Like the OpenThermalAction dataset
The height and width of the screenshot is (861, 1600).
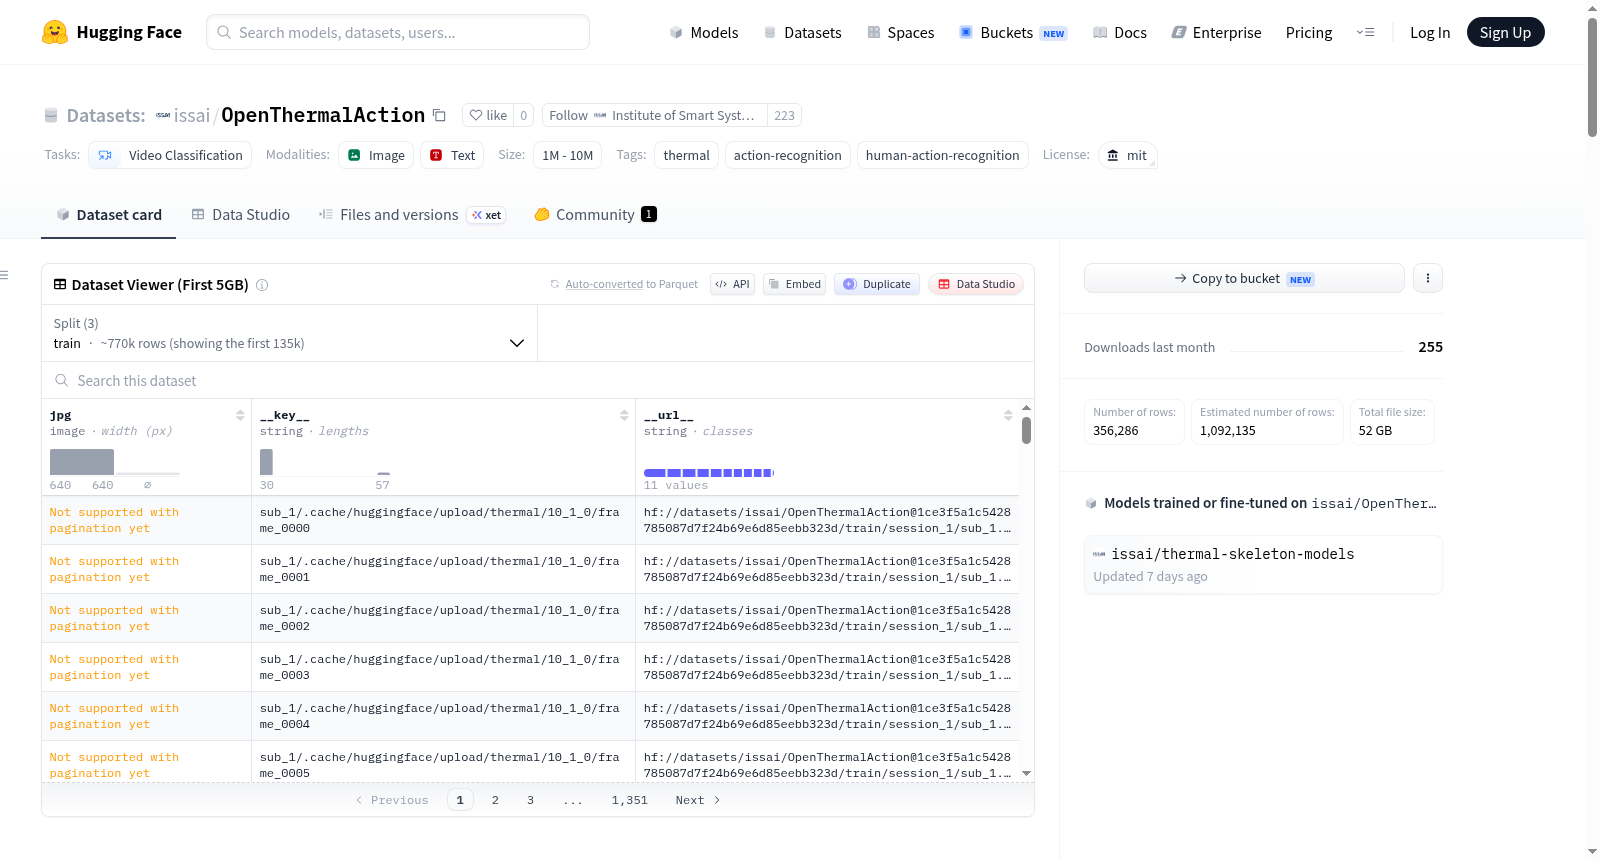click(x=488, y=115)
